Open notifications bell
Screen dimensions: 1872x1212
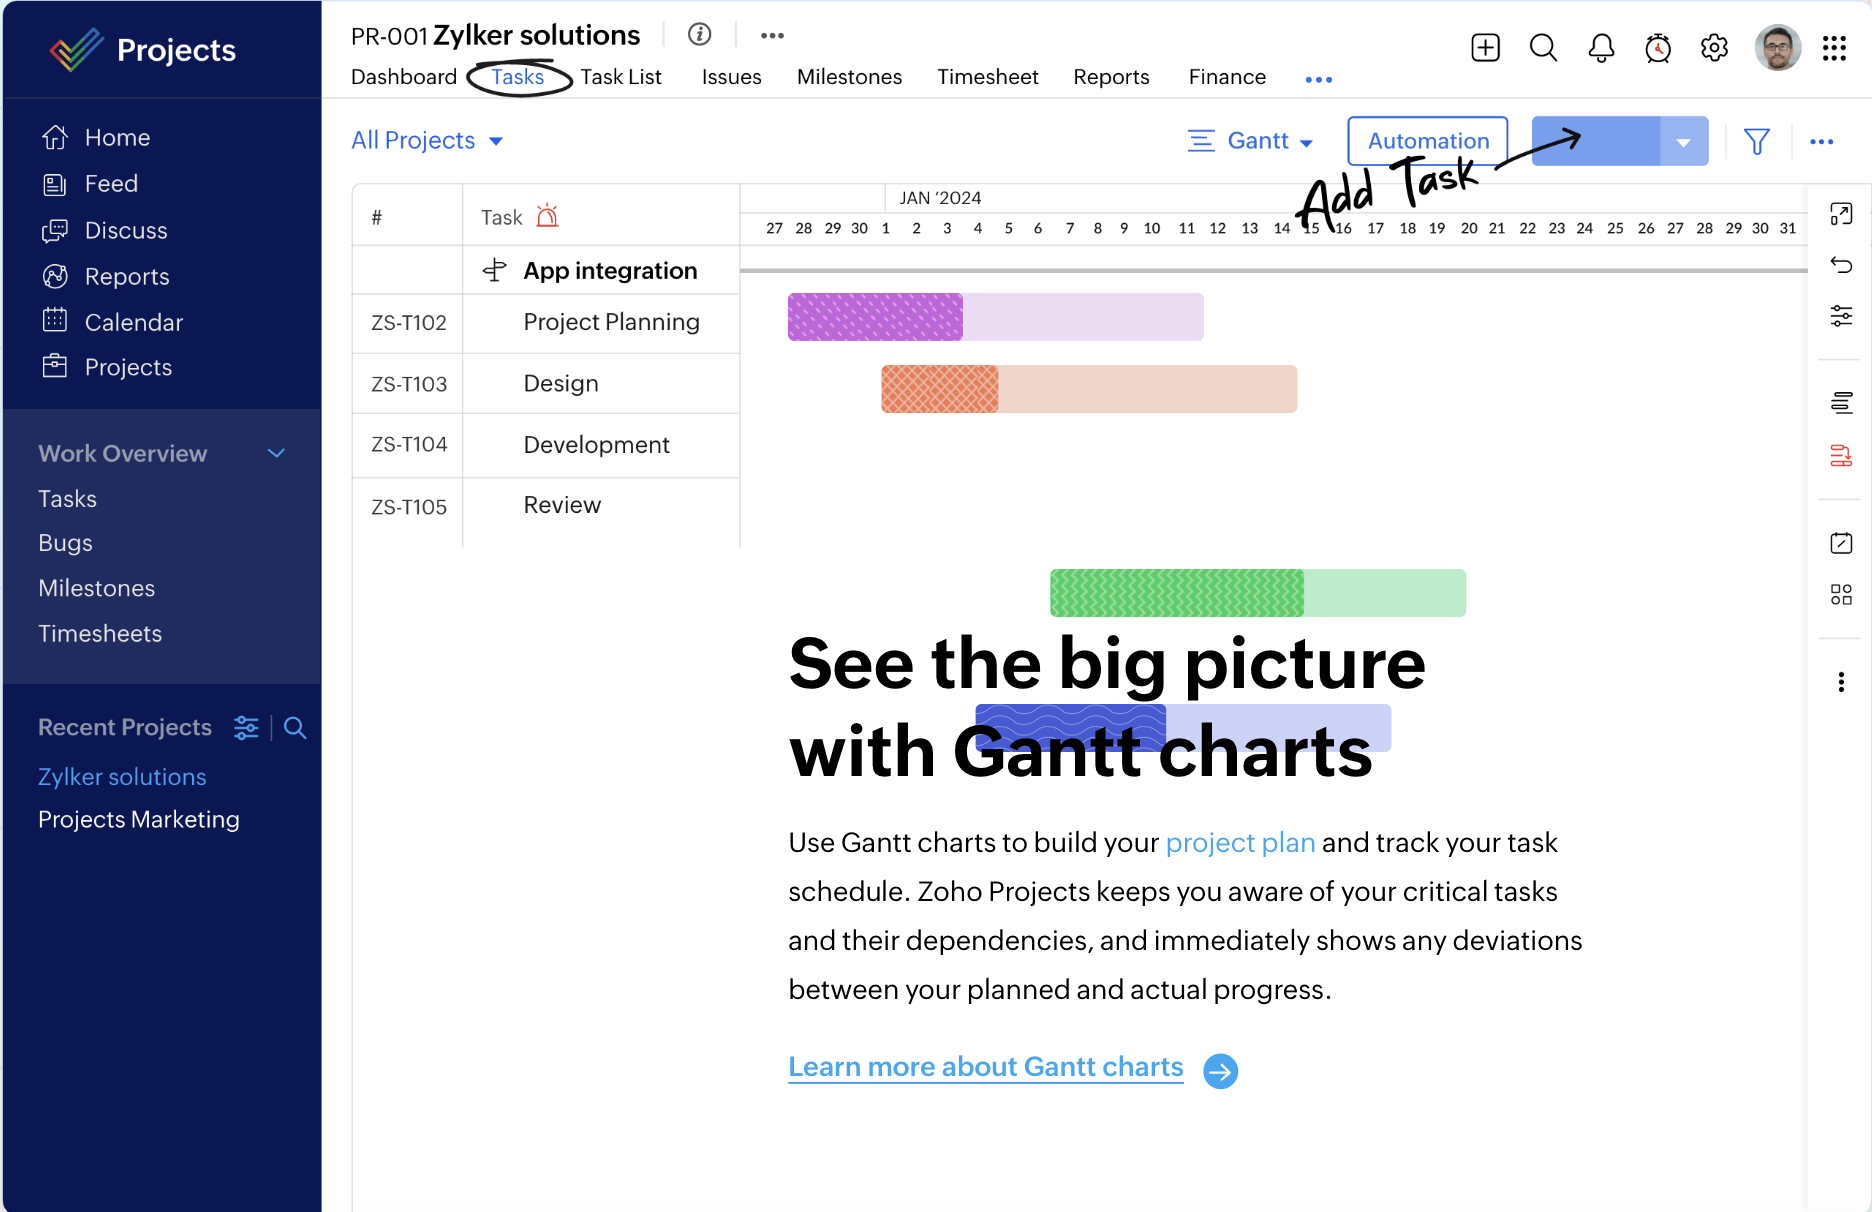[x=1601, y=47]
